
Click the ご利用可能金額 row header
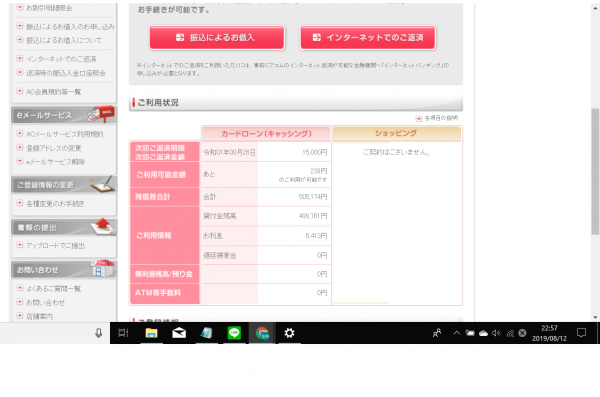pos(165,175)
